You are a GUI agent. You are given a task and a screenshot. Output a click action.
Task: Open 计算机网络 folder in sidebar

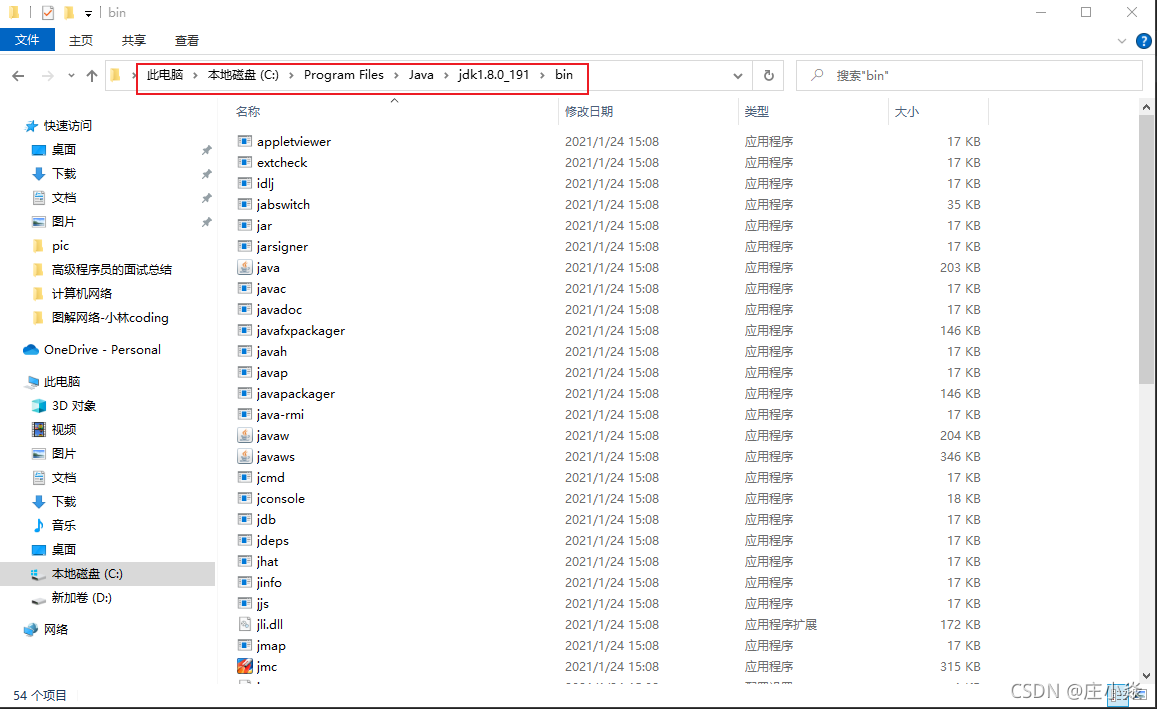pyautogui.click(x=82, y=294)
